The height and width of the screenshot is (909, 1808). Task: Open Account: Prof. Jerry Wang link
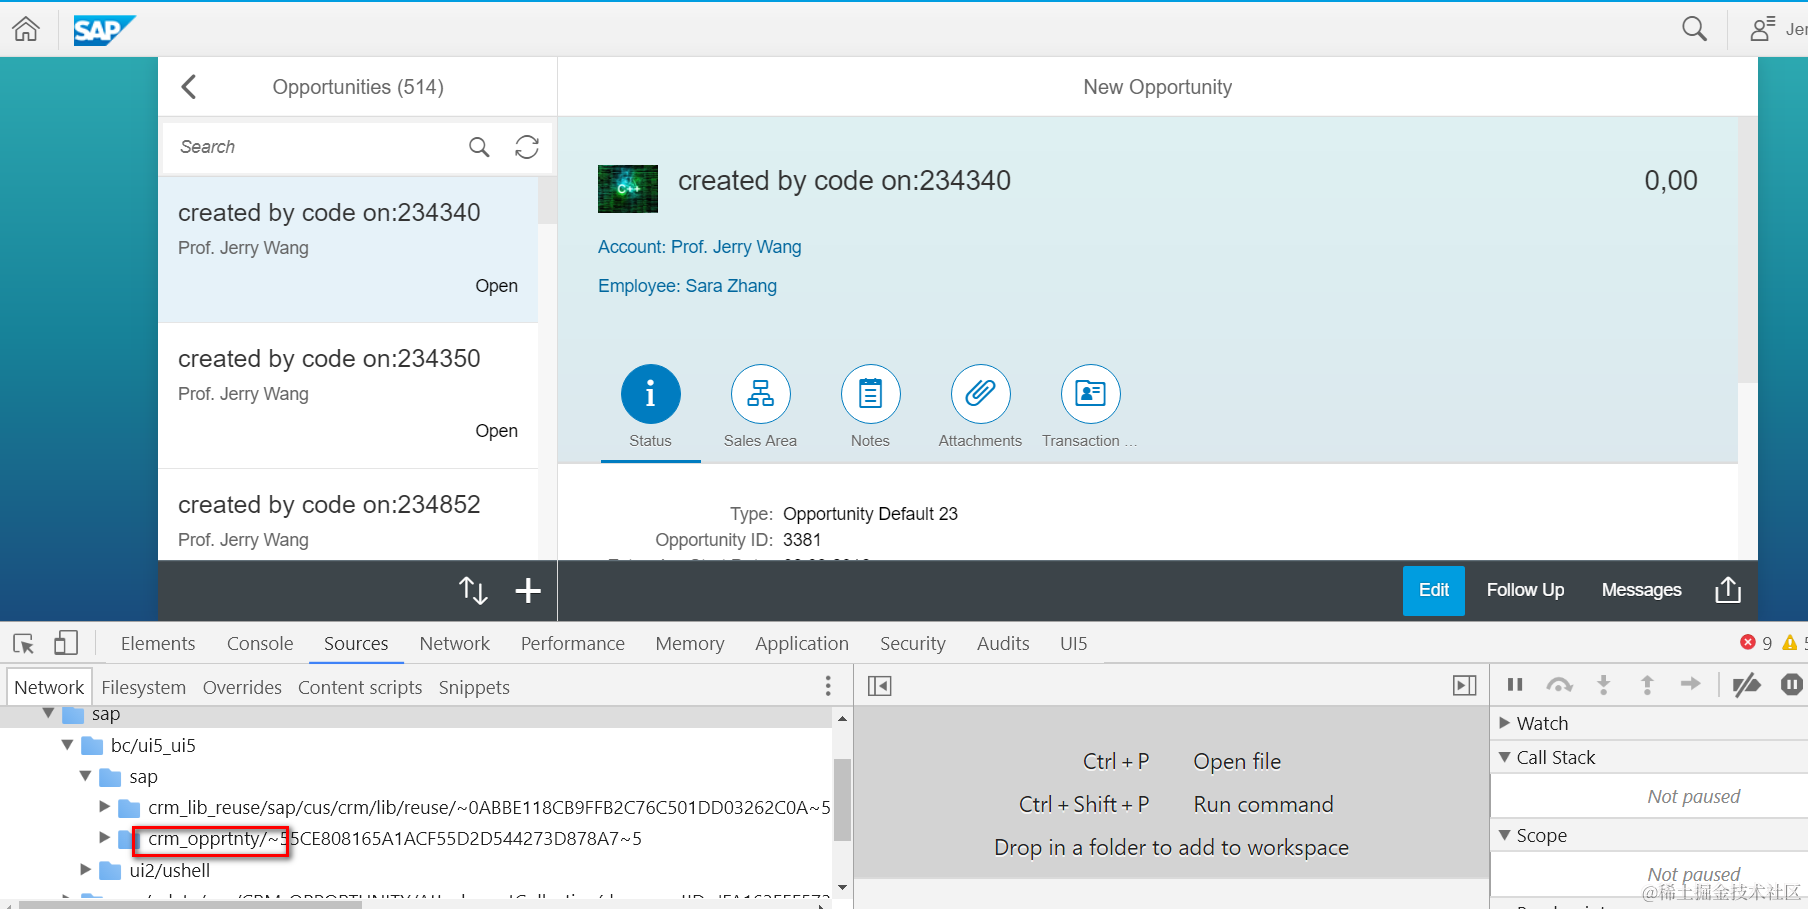point(700,247)
